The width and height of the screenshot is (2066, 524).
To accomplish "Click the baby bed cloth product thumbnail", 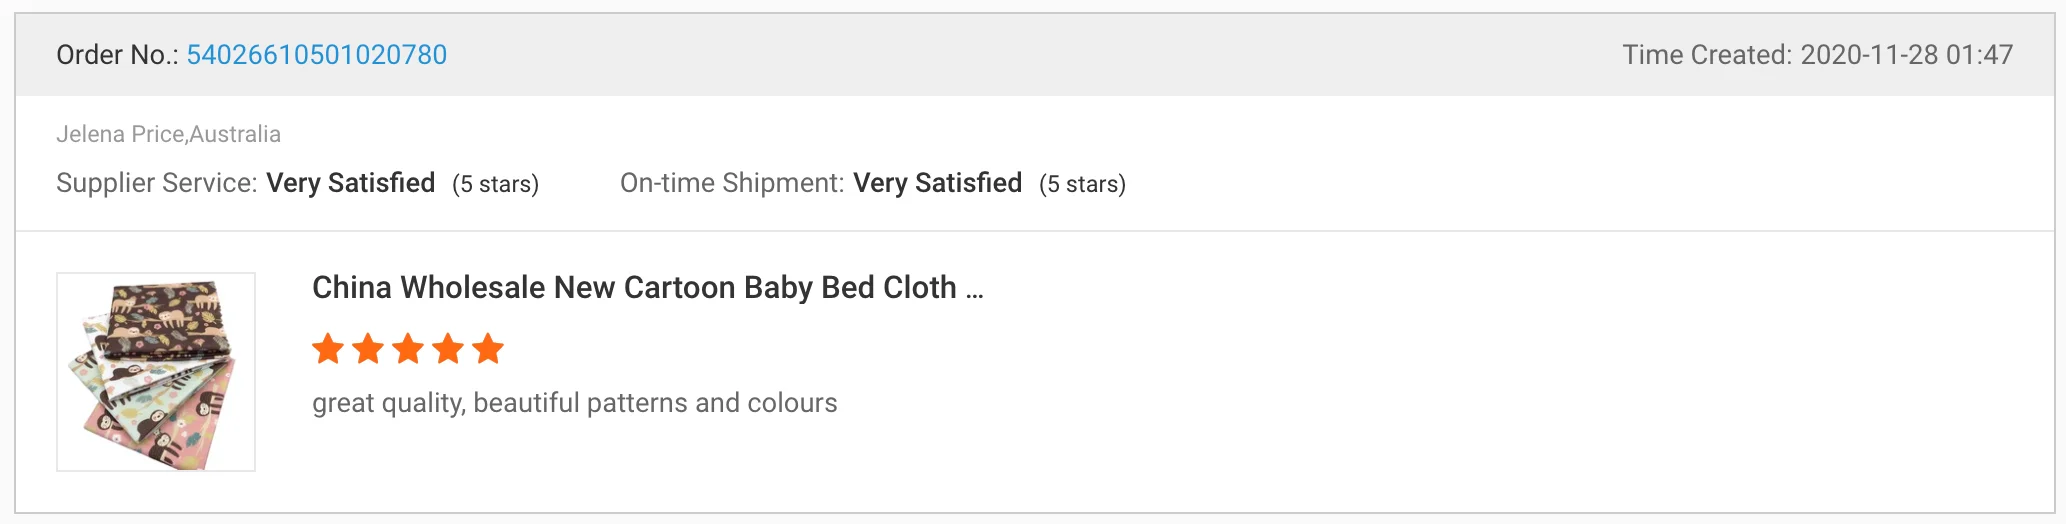I will pos(156,372).
